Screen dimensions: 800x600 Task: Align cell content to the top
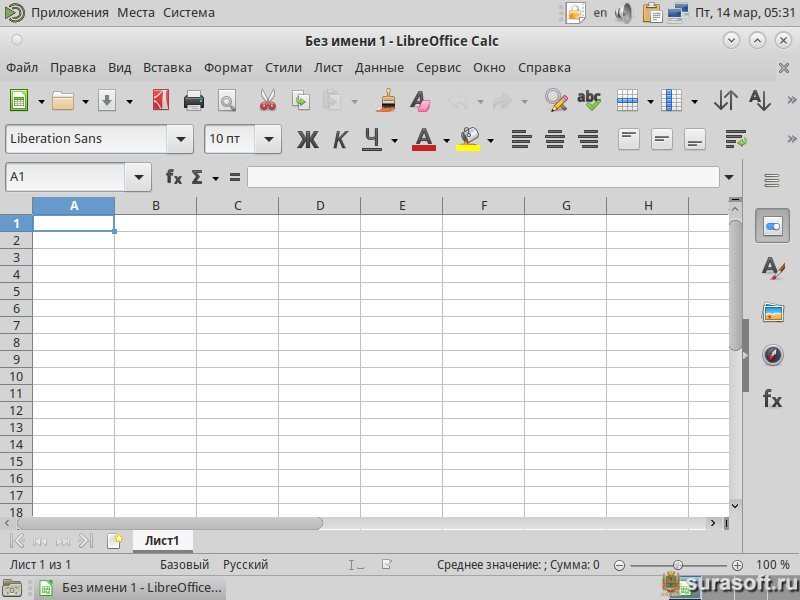(629, 139)
